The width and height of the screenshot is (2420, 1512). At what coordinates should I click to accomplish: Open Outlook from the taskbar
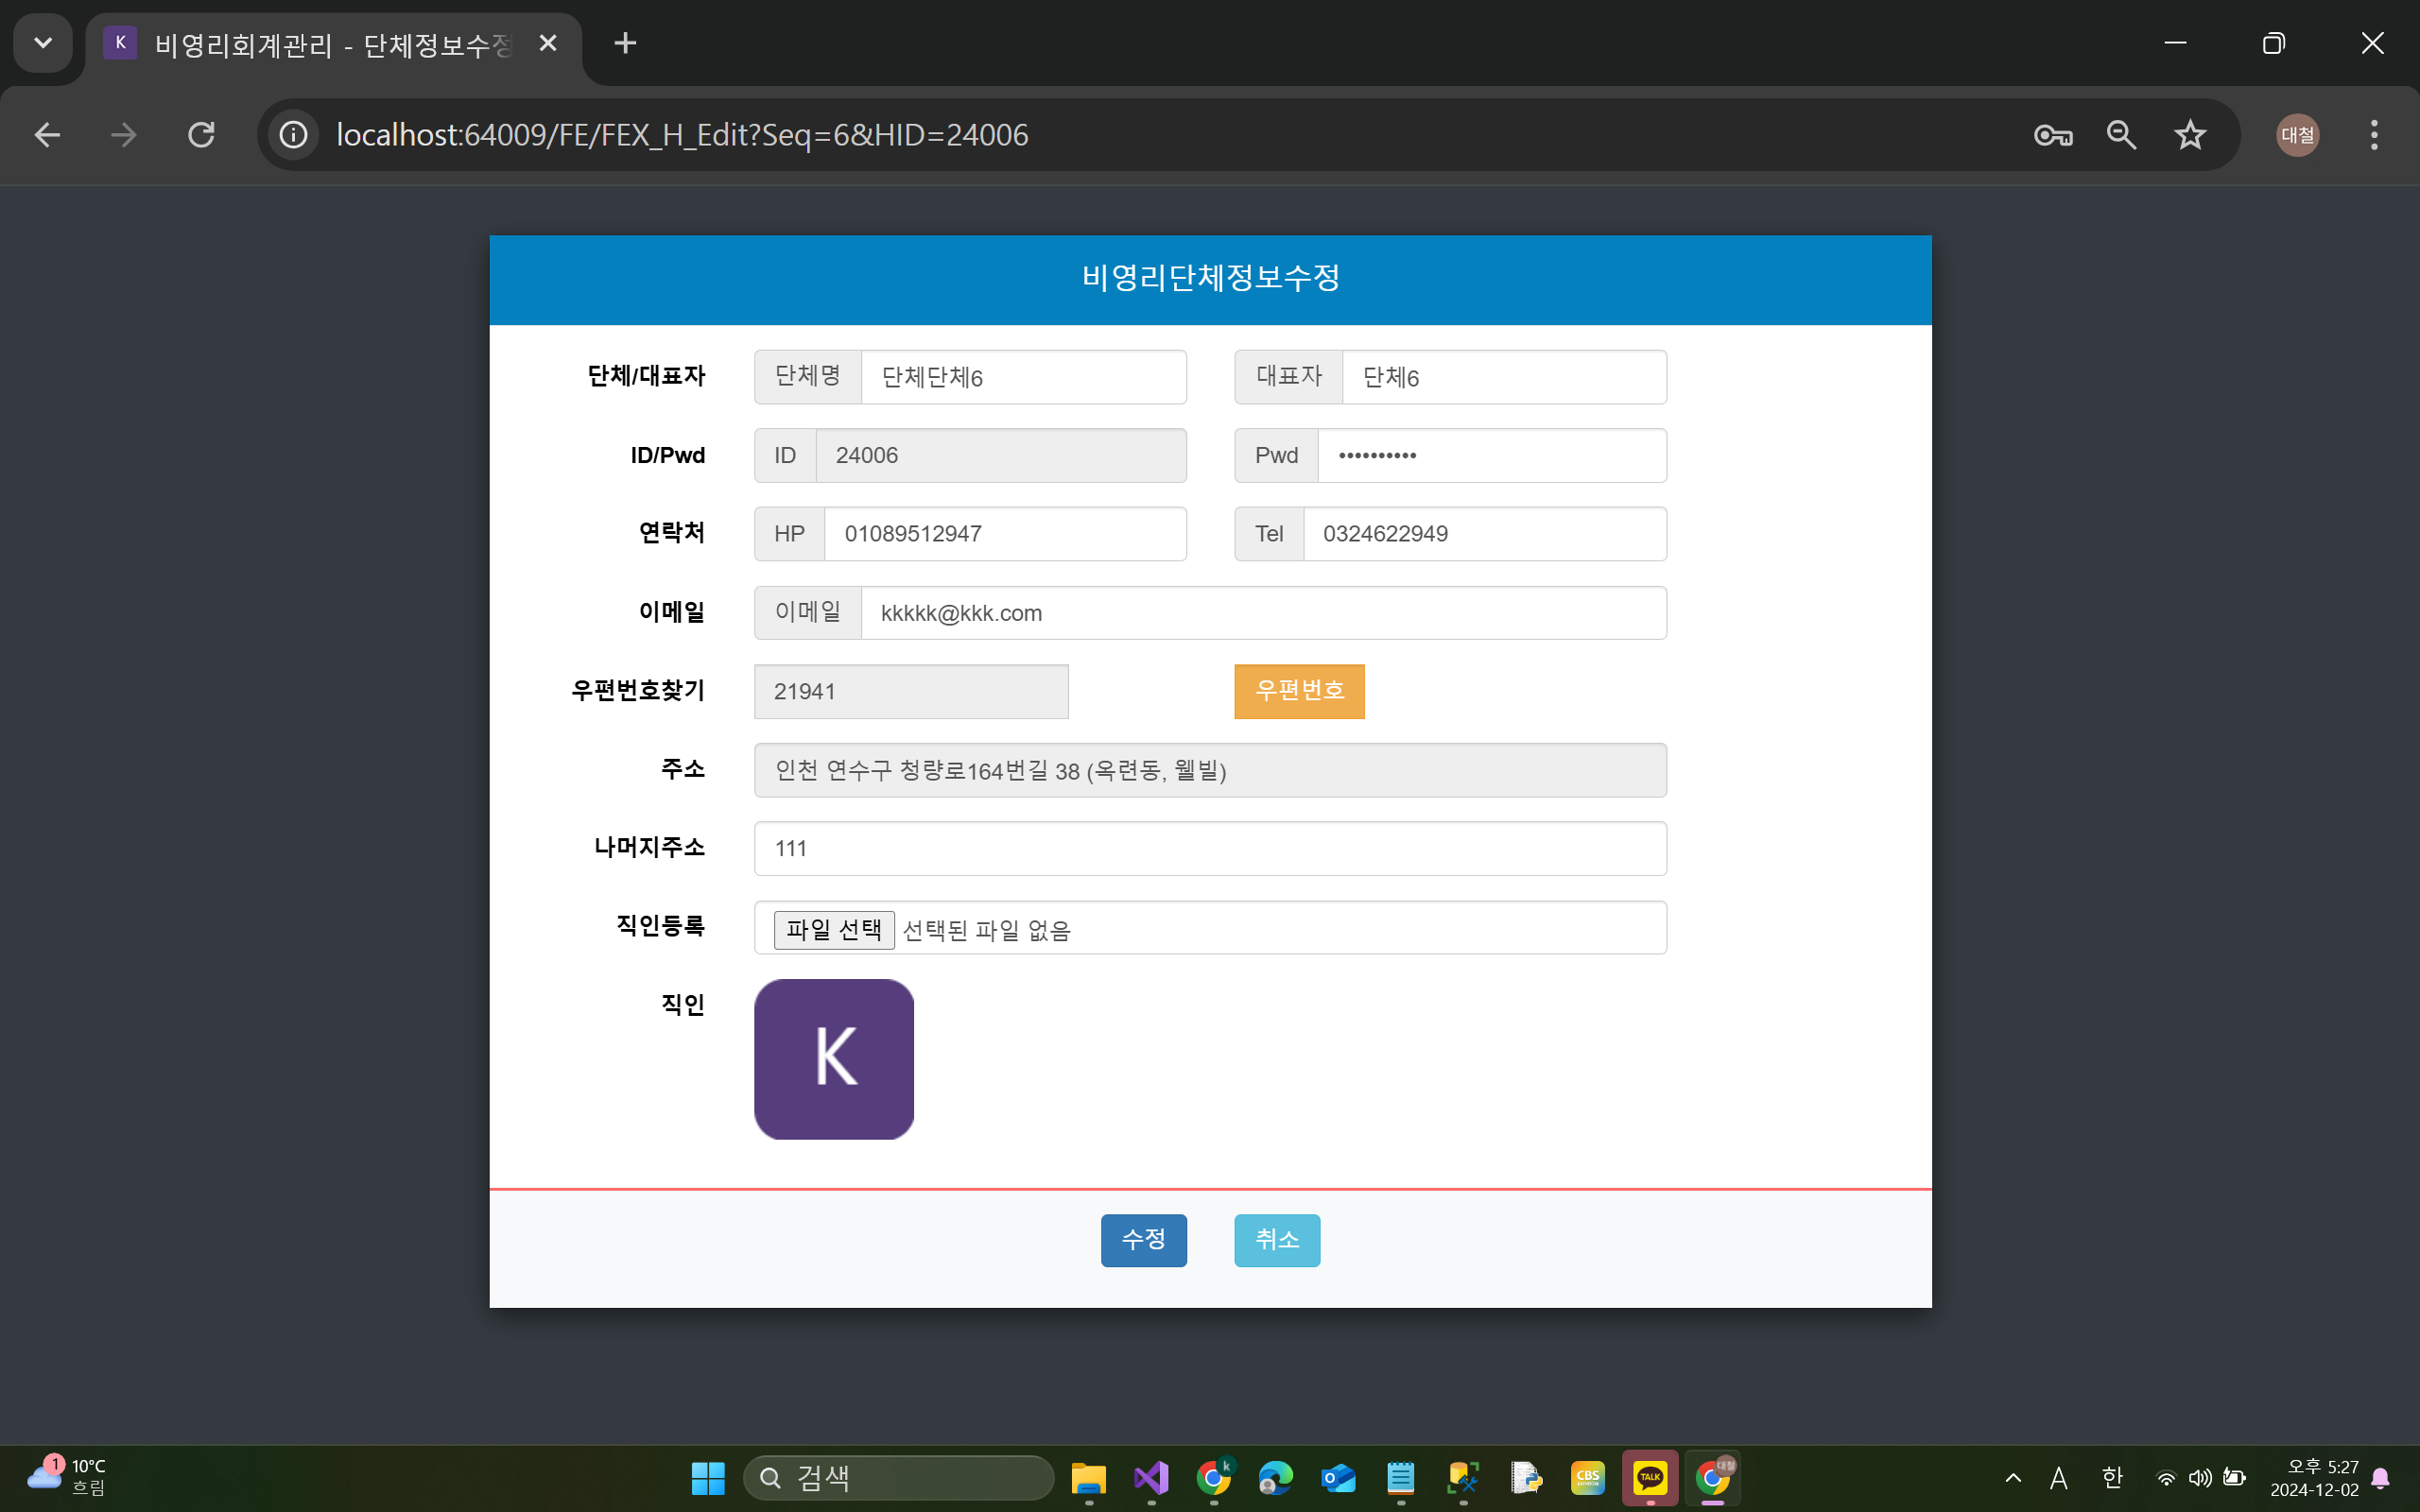point(1338,1478)
